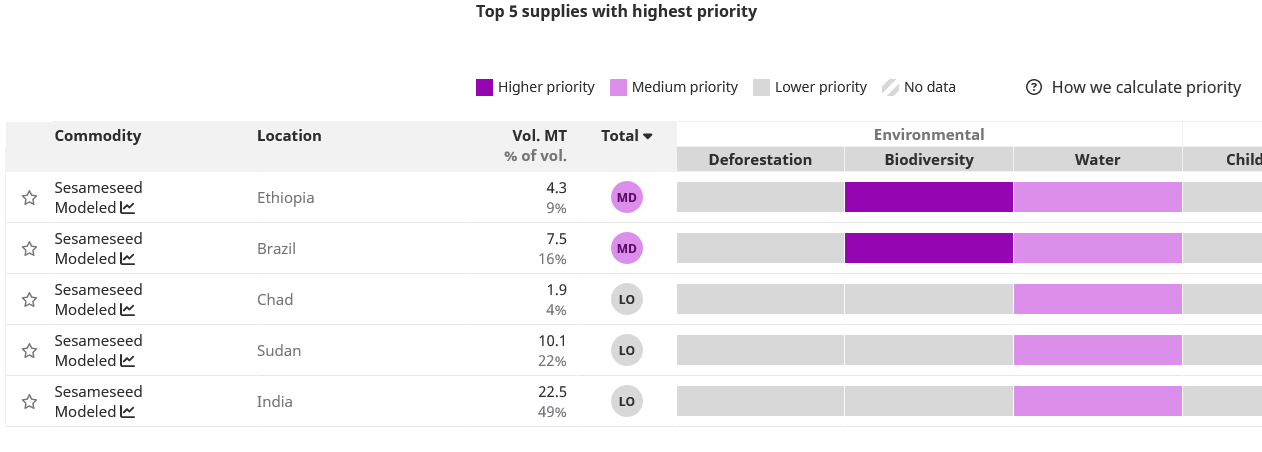
Task: Toggle favorite star for Brazil row
Action: [x=30, y=249]
